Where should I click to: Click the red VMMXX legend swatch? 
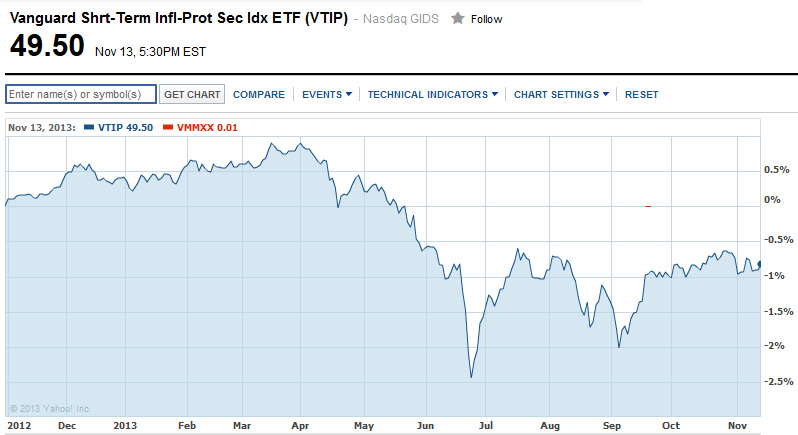(x=167, y=127)
